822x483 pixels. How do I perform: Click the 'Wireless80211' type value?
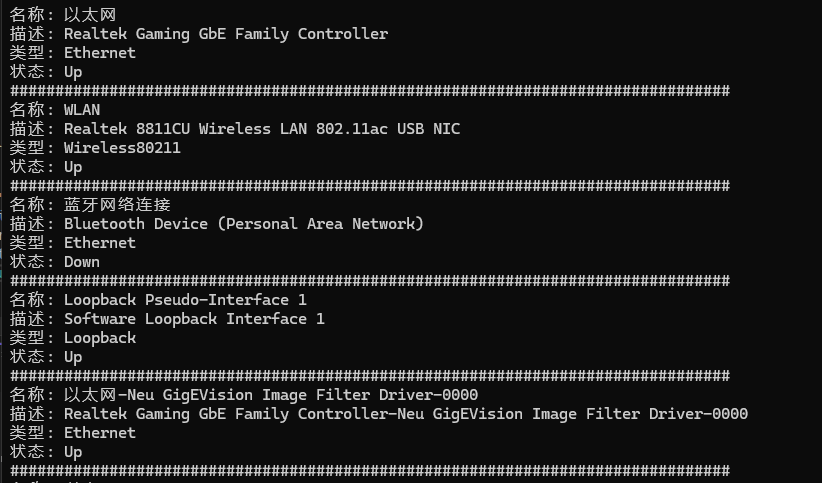point(122,148)
